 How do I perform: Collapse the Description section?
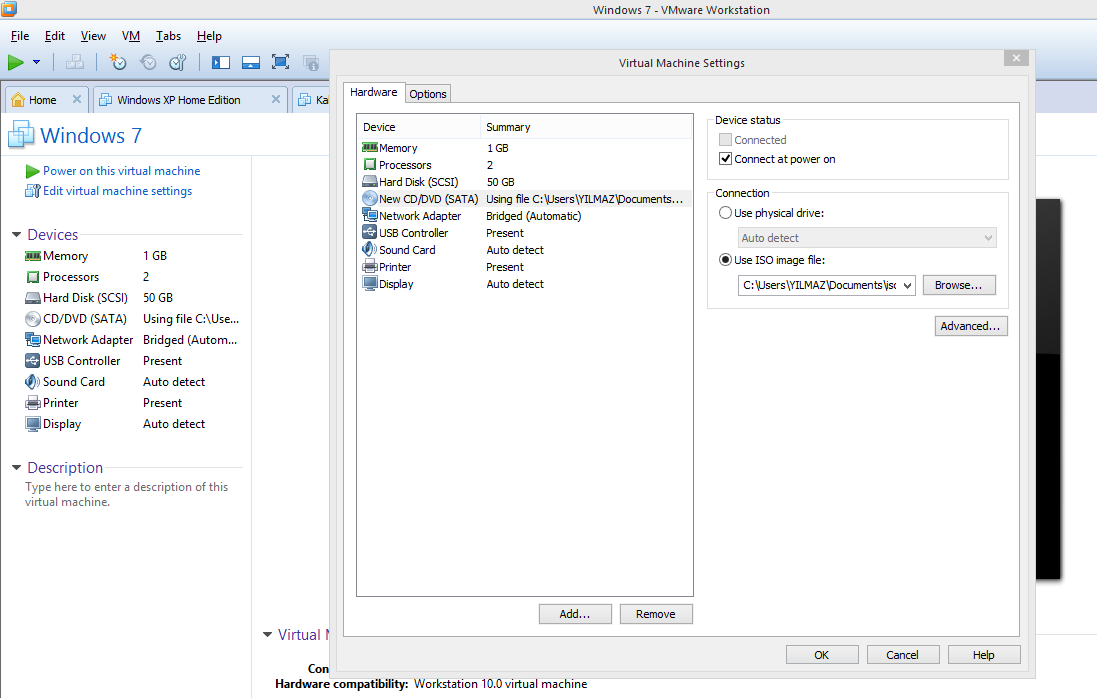tap(16, 468)
